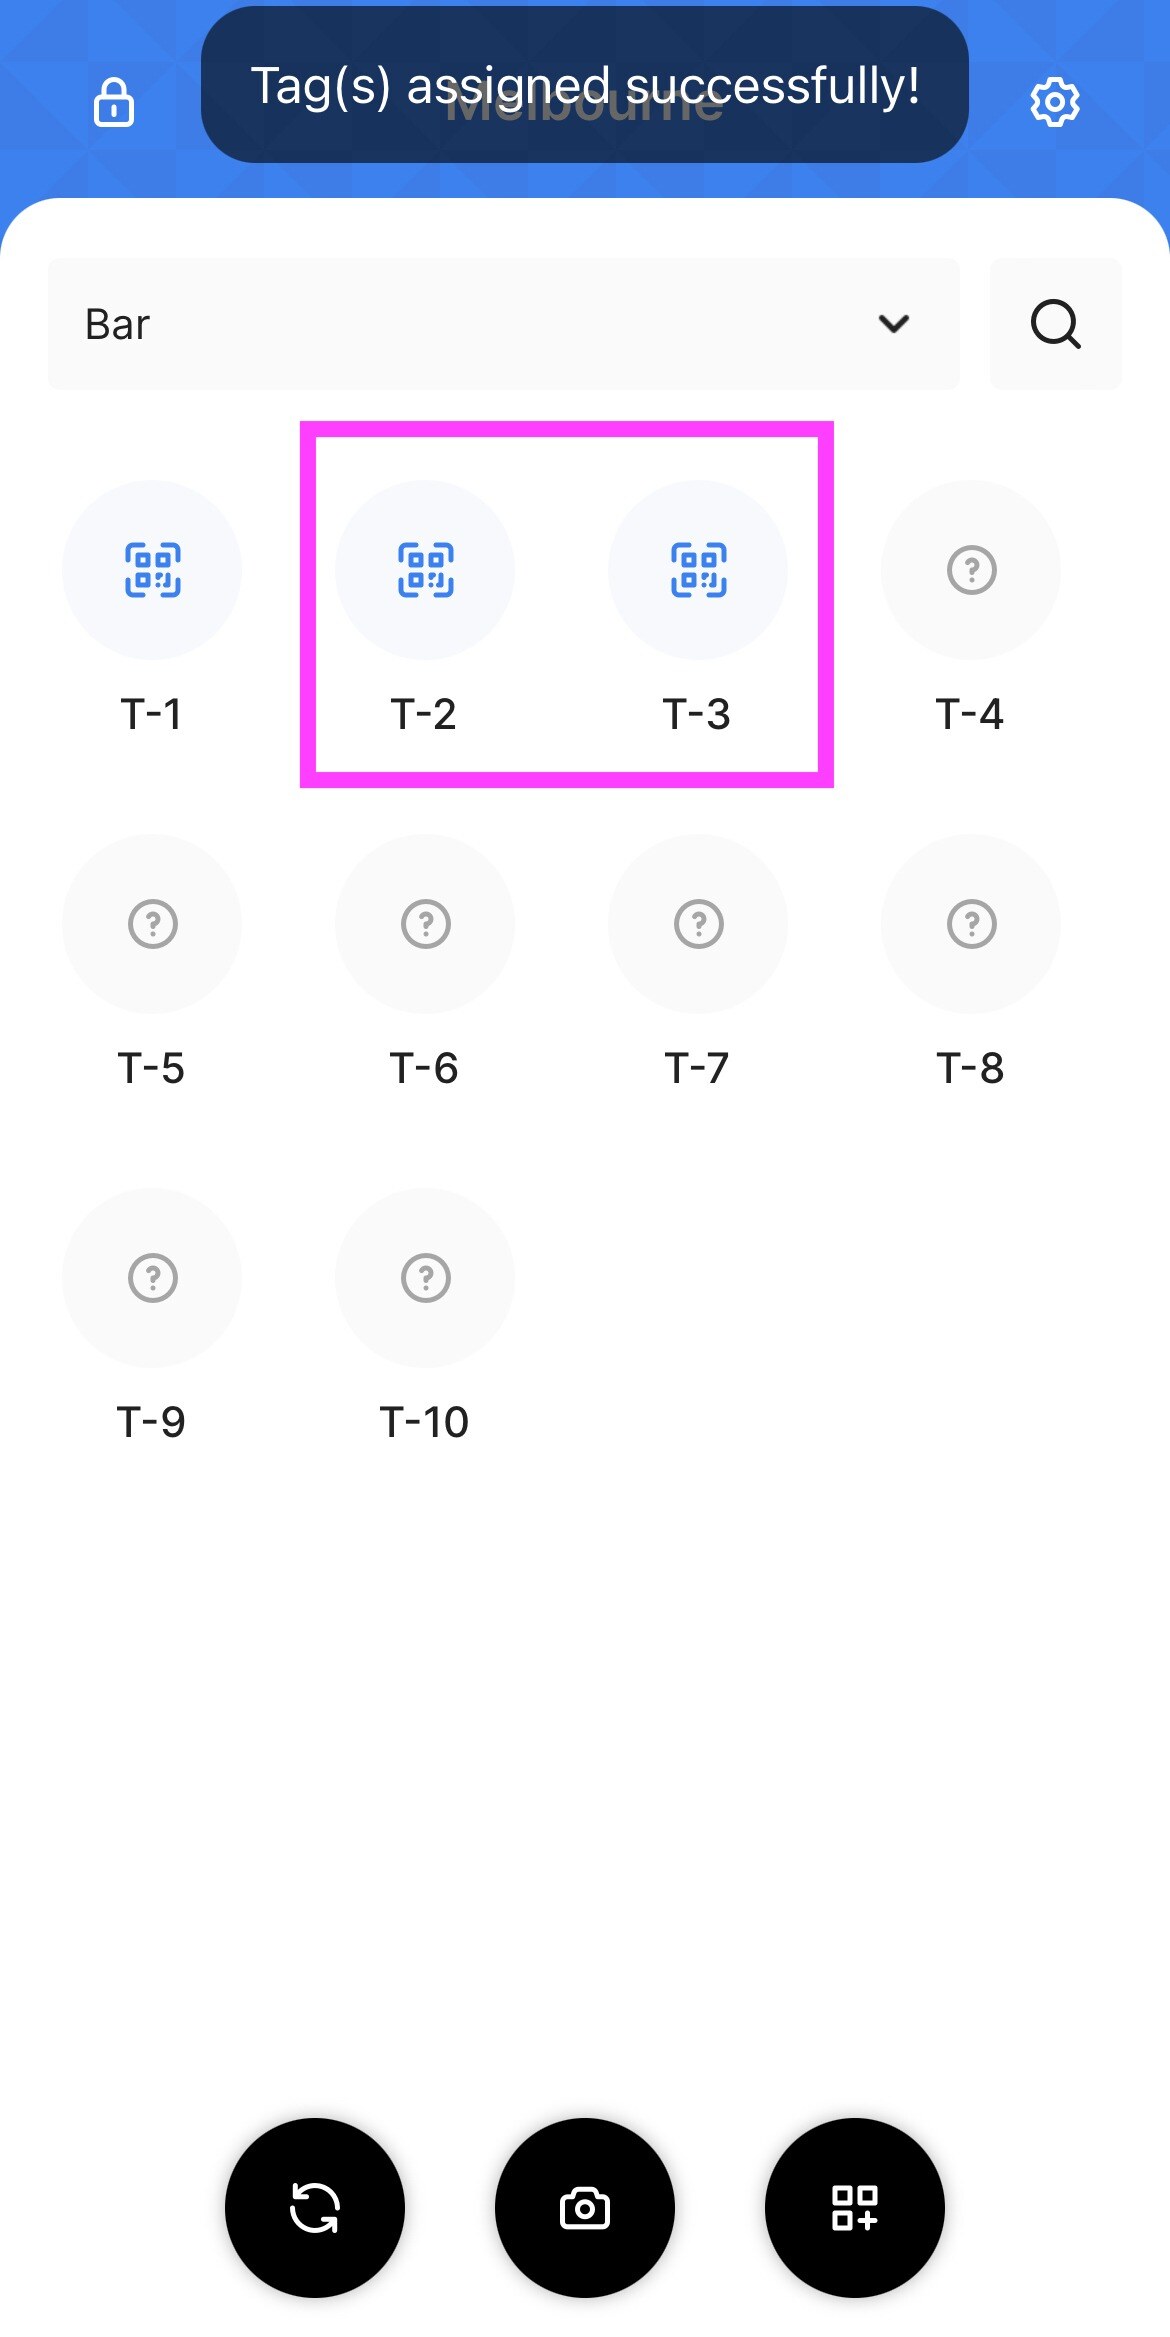Tap unassigned T-7 question mark icon

point(698,924)
